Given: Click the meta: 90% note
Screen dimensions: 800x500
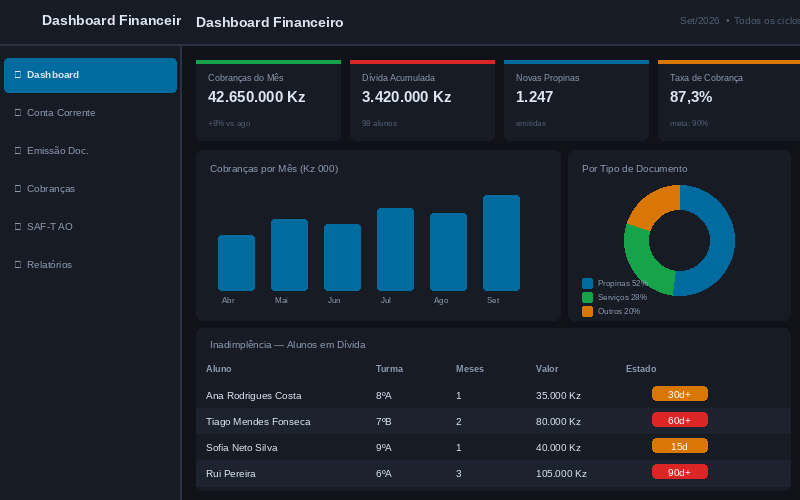Looking at the screenshot, I should coord(689,123).
